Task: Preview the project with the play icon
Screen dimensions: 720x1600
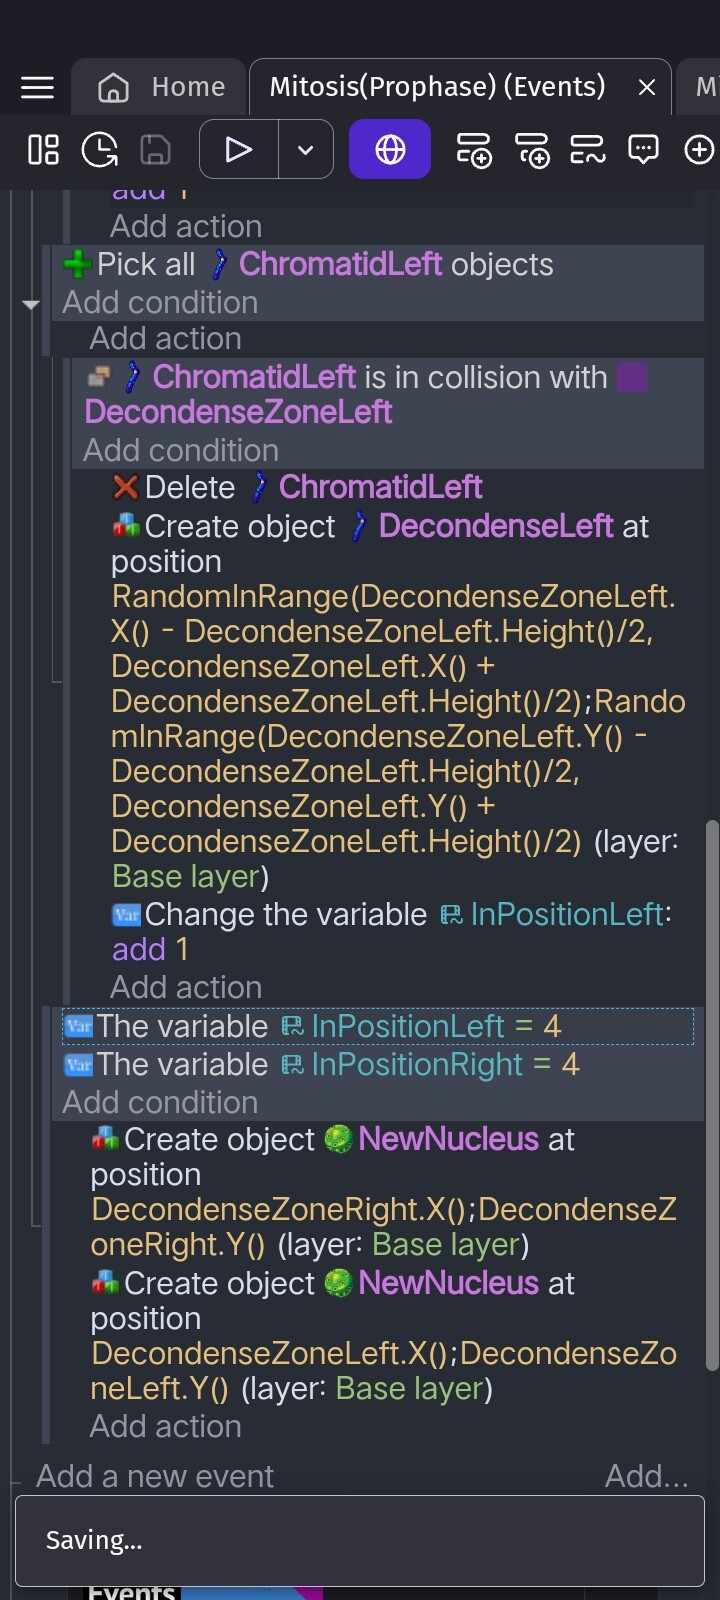Action: [x=237, y=148]
